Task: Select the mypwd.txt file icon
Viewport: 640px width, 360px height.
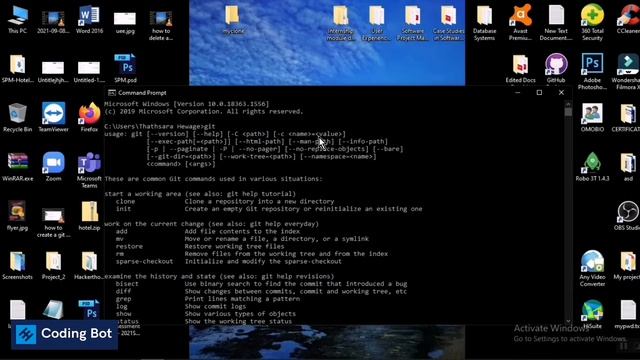Action: point(628,314)
